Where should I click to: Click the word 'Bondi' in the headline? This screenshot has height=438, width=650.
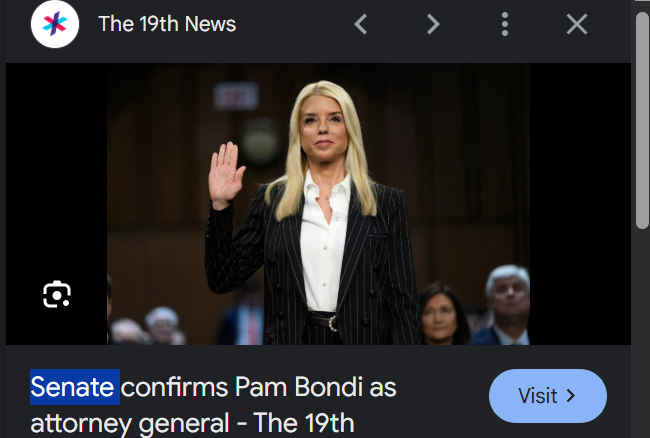click(328, 387)
